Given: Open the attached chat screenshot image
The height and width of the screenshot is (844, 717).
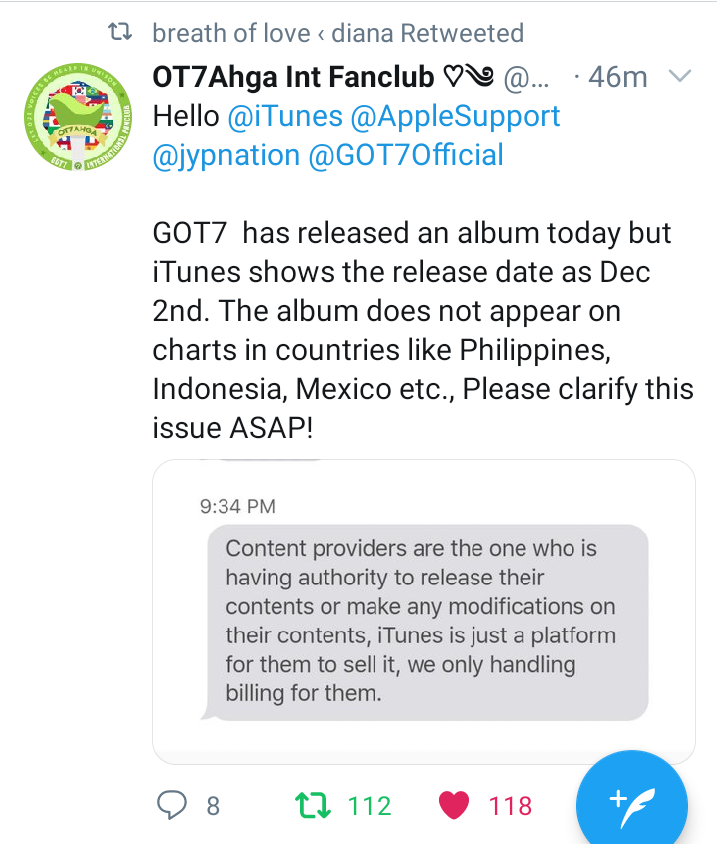Looking at the screenshot, I should (424, 611).
